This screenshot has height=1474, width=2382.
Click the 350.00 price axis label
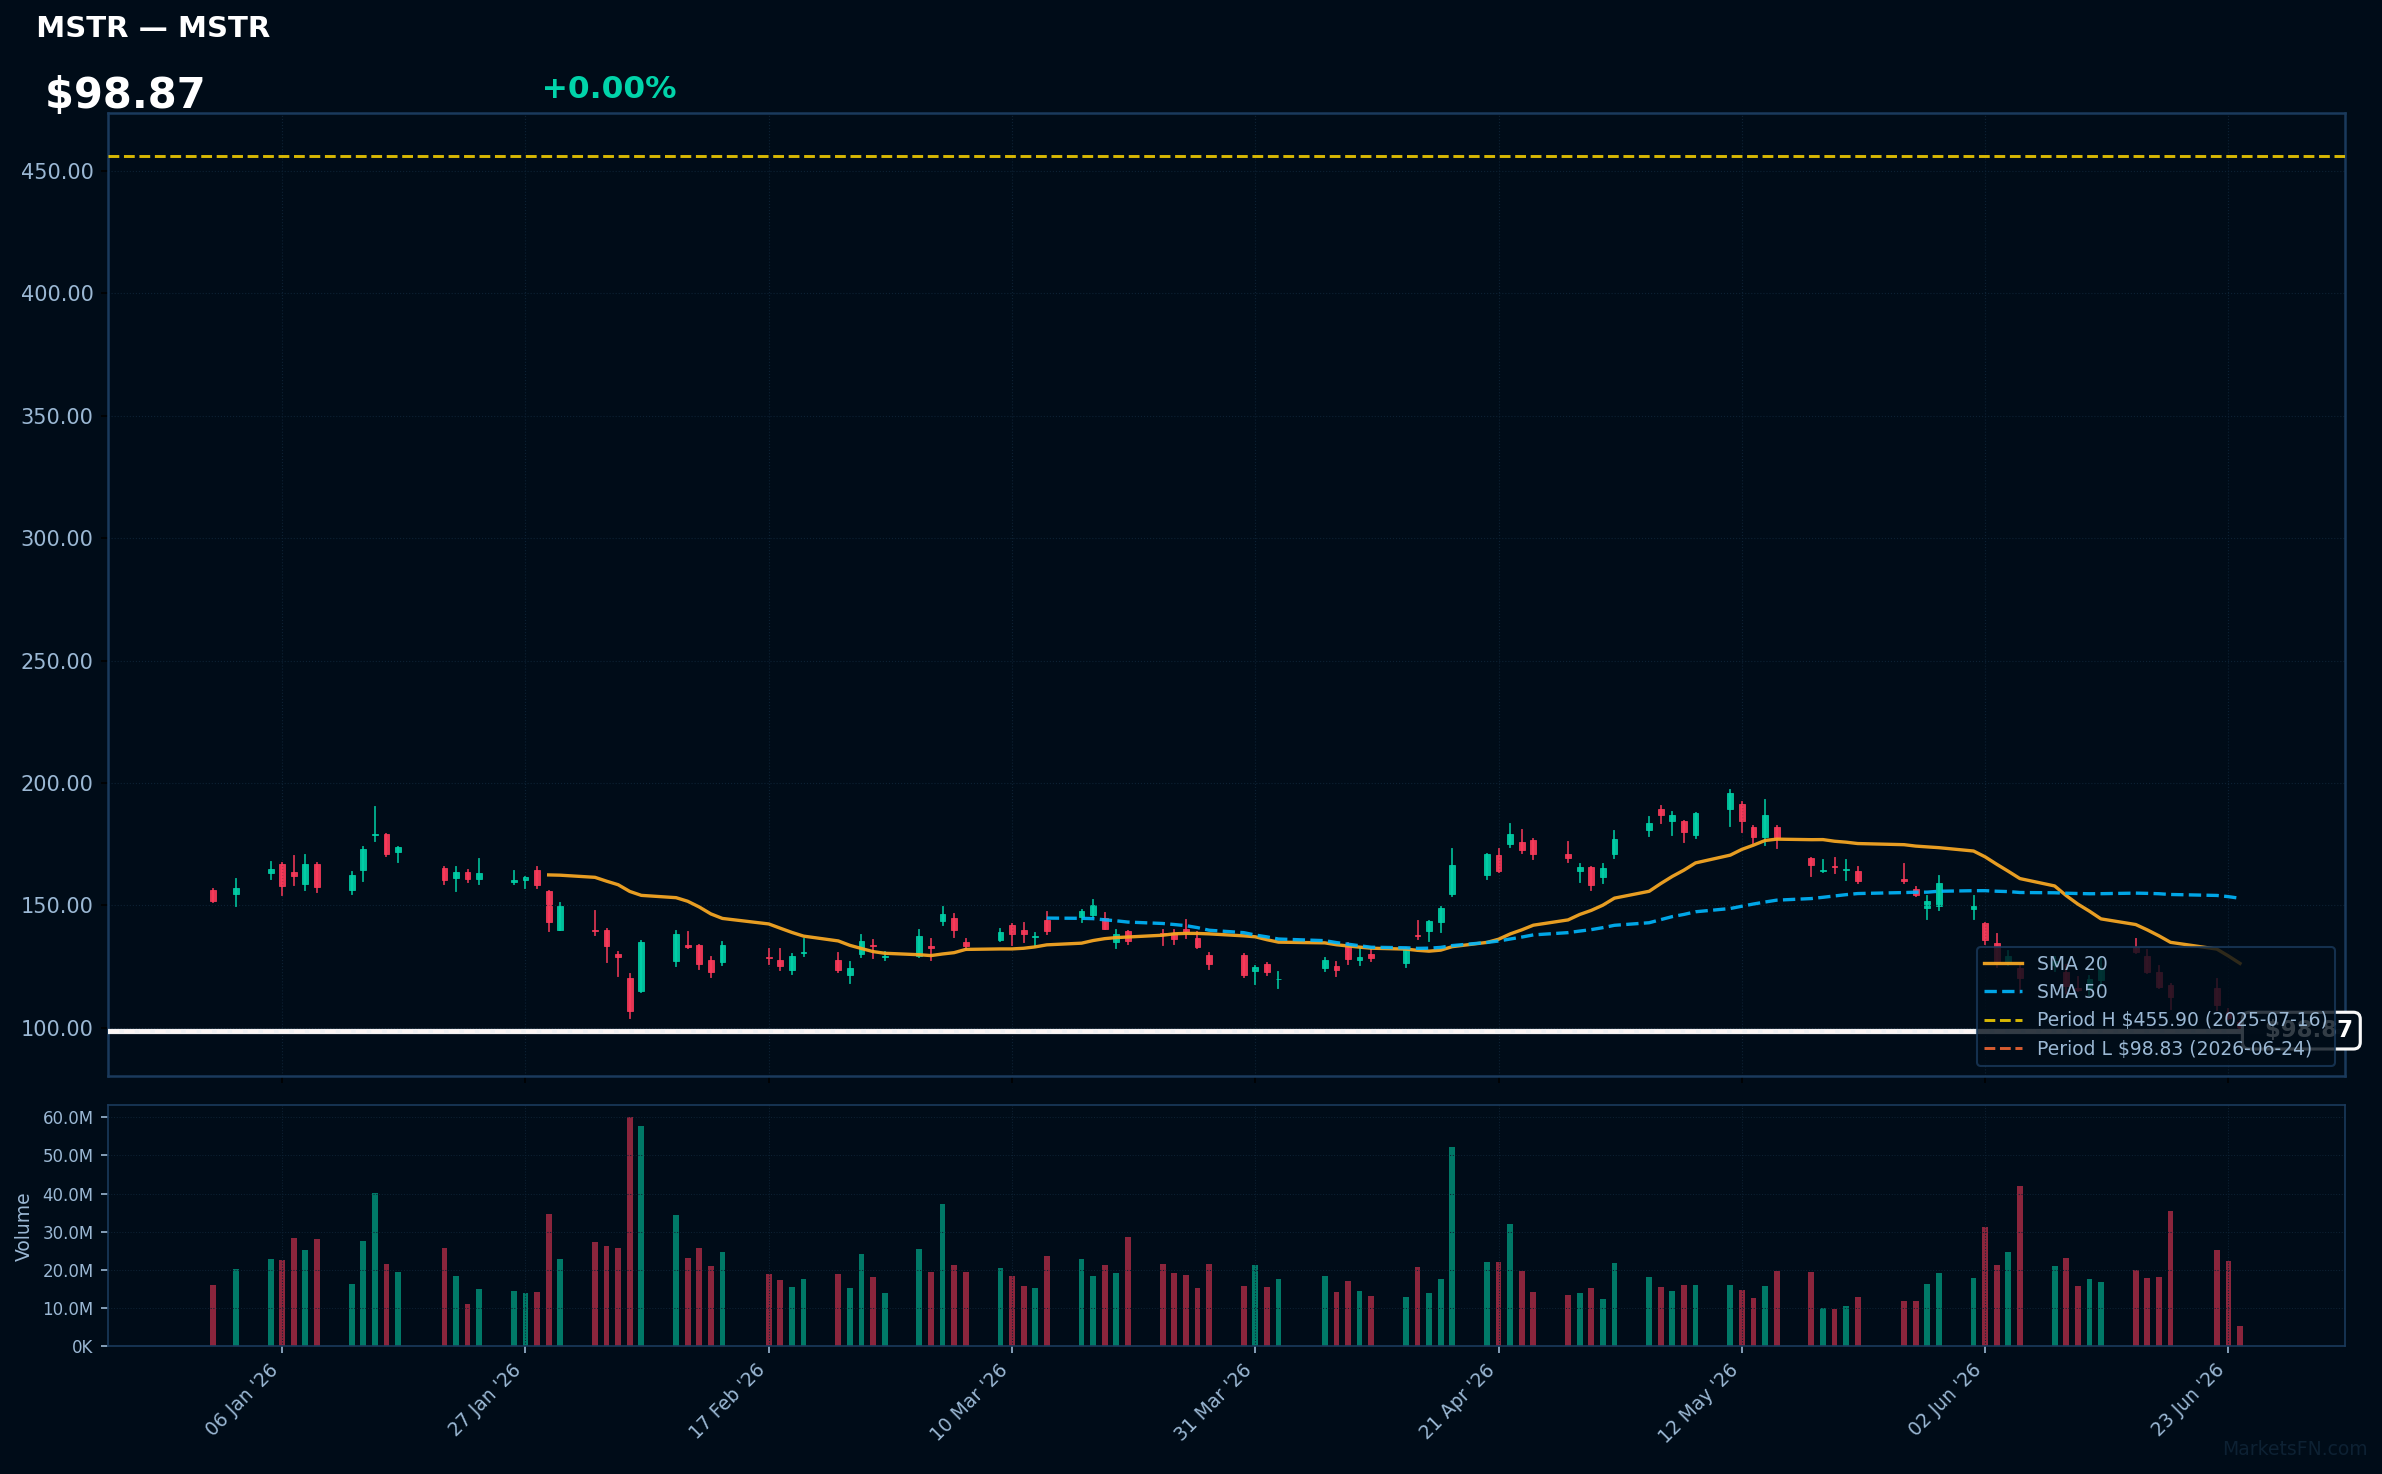[57, 417]
